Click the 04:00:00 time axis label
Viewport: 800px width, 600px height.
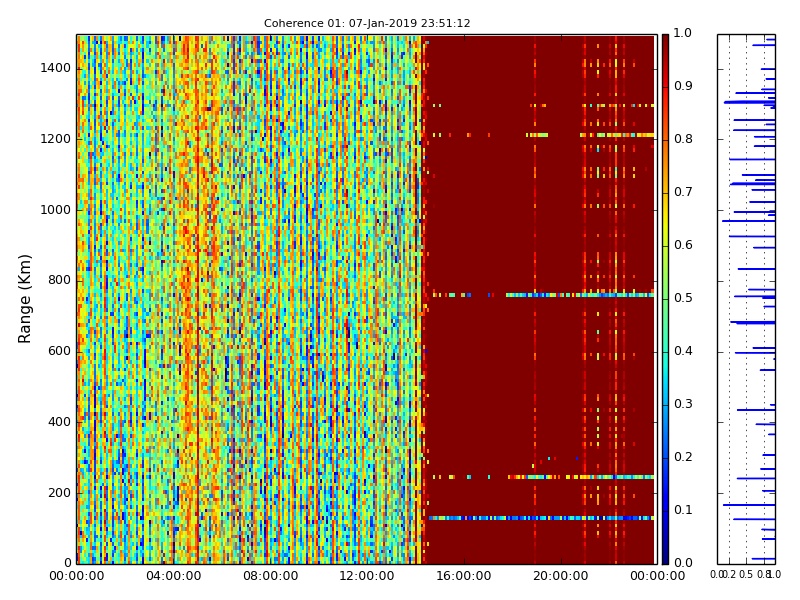(173, 576)
